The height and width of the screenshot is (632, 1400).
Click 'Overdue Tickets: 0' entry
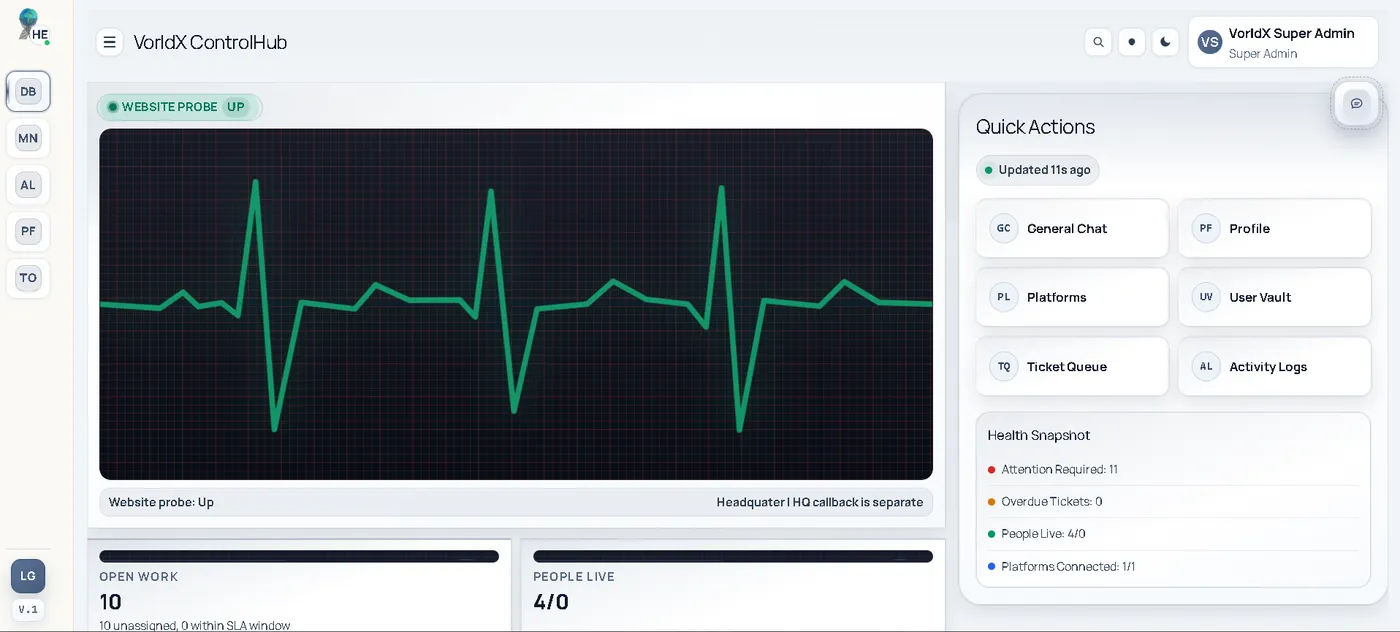click(x=1173, y=502)
